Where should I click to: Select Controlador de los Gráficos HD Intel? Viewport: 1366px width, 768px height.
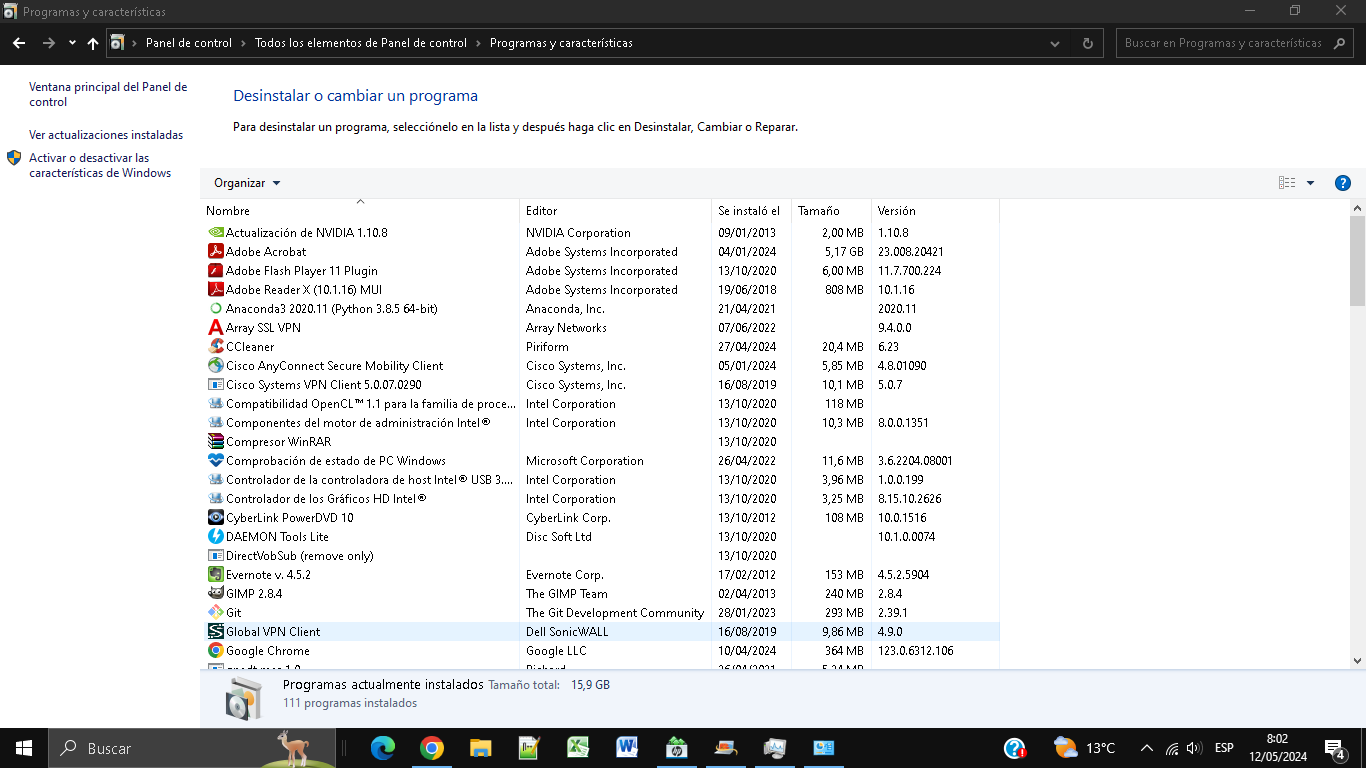click(326, 499)
